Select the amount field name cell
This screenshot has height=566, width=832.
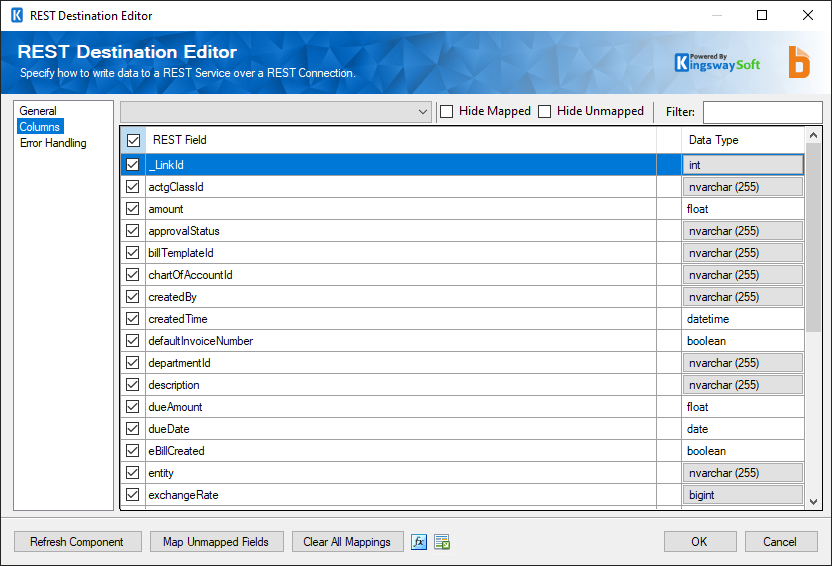point(401,209)
